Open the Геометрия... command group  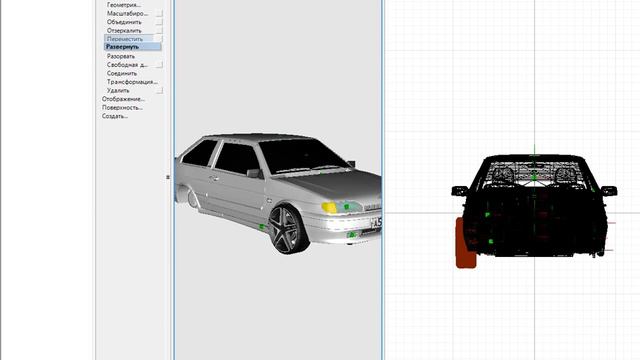(x=124, y=5)
